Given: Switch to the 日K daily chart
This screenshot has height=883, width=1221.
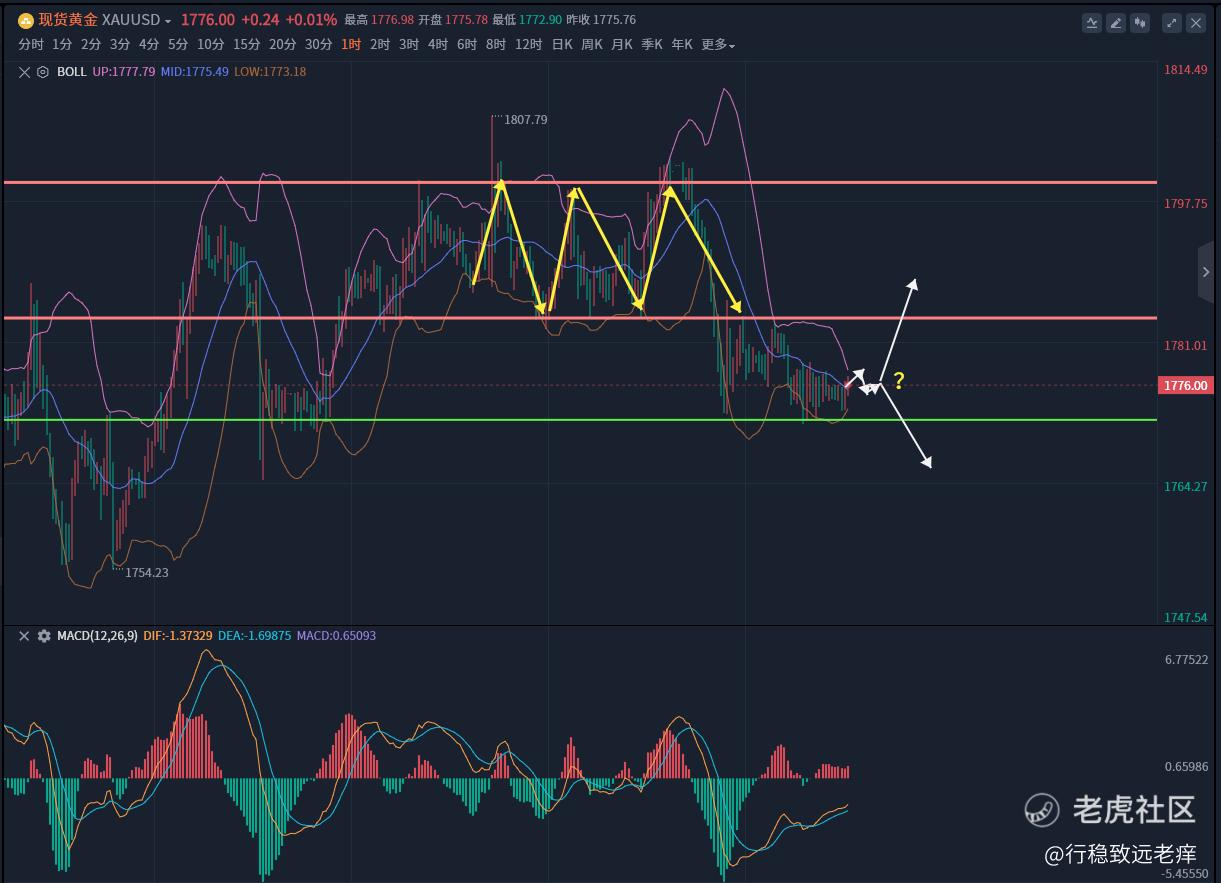Looking at the screenshot, I should coord(562,45).
